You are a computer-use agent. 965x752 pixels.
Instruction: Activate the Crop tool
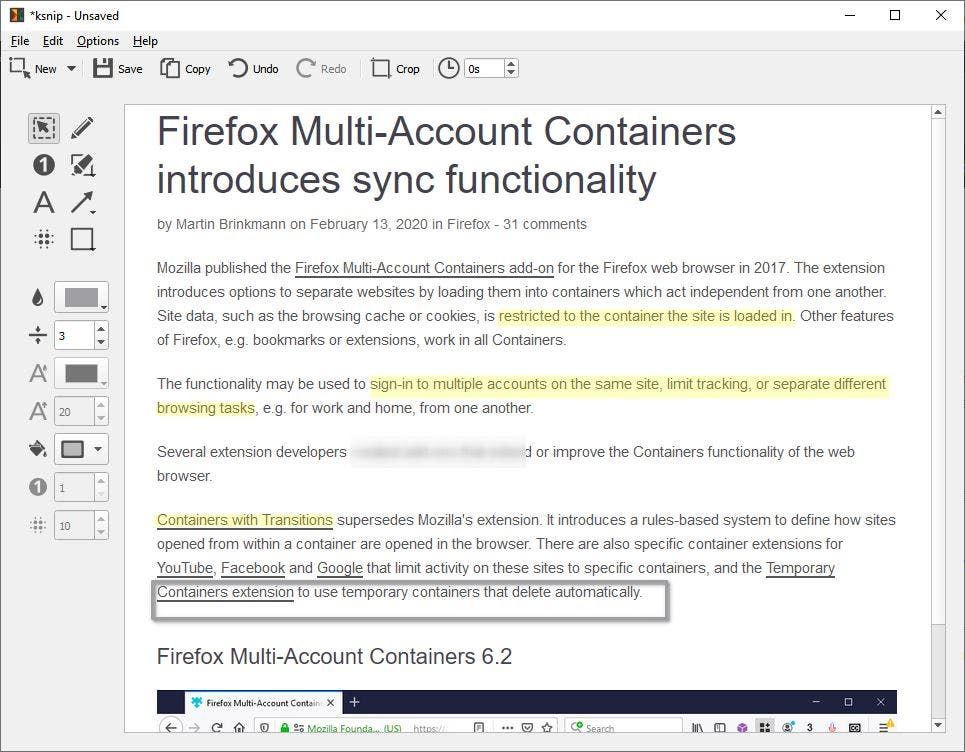(395, 68)
